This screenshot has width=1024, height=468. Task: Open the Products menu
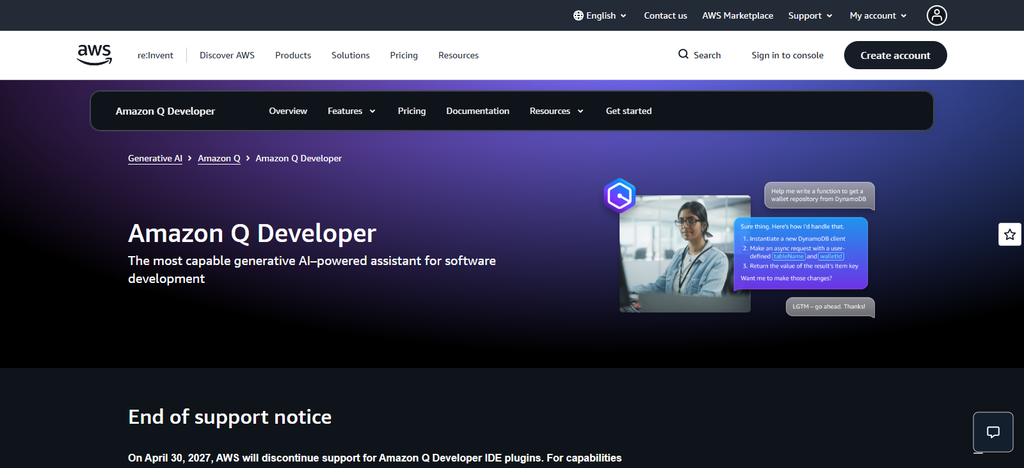293,55
